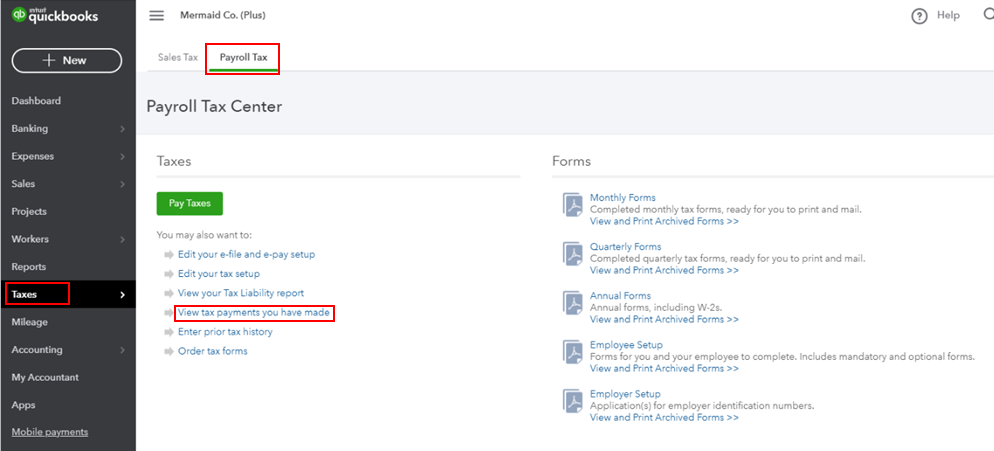
Task: Open Reports in the sidebar
Action: click(29, 267)
